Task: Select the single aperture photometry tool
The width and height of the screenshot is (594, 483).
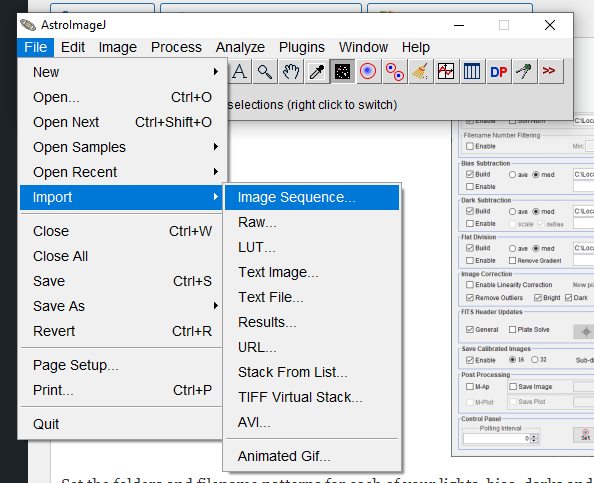Action: pos(368,71)
